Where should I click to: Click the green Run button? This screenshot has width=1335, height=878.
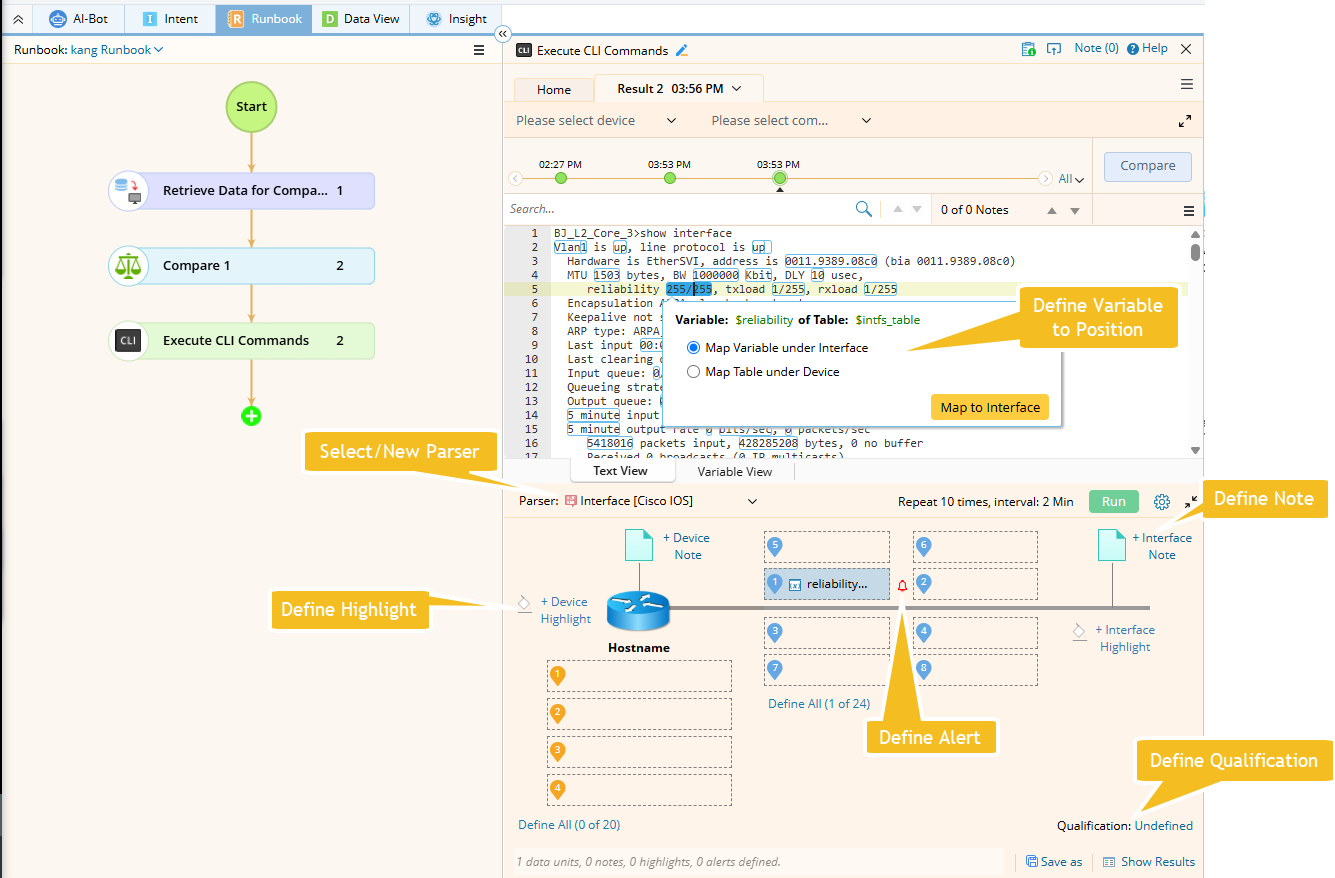1113,502
